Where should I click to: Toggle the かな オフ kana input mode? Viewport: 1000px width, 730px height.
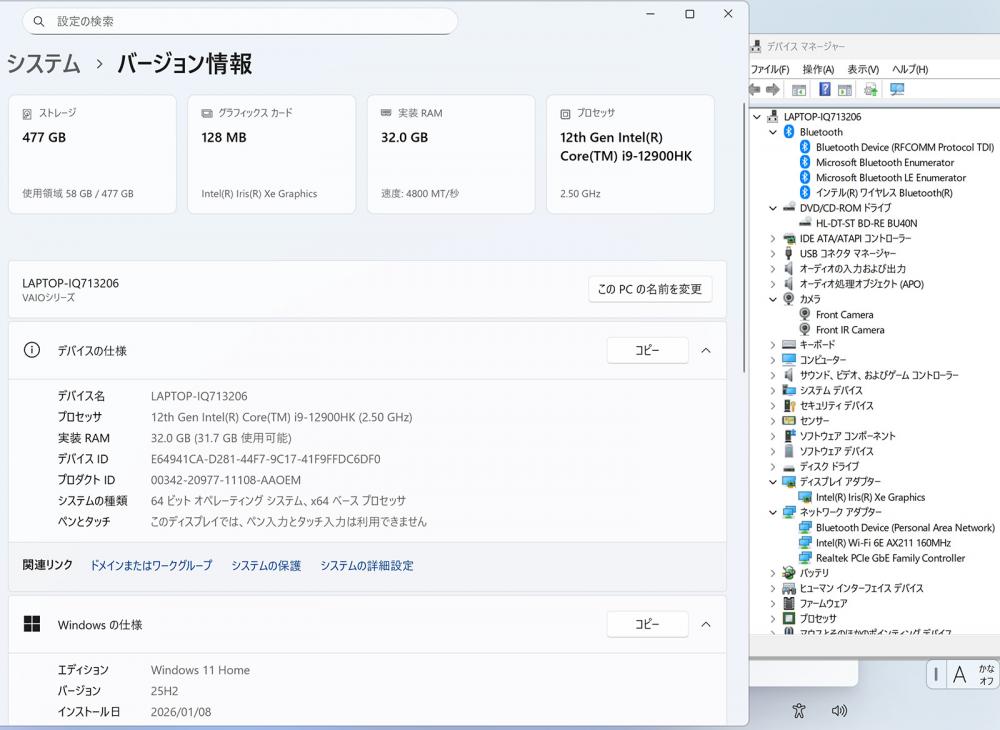click(986, 675)
